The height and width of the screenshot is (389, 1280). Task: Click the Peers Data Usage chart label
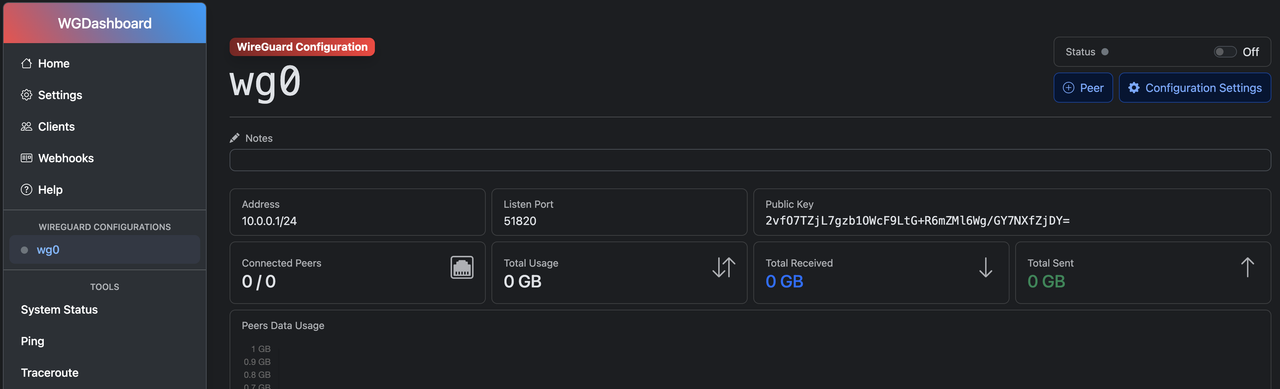(x=283, y=326)
